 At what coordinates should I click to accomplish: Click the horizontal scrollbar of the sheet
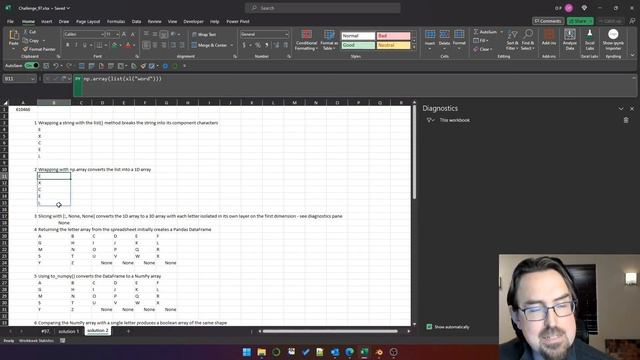330,331
